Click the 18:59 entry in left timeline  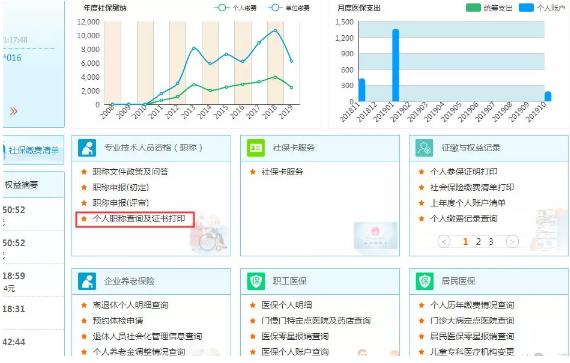tap(14, 276)
